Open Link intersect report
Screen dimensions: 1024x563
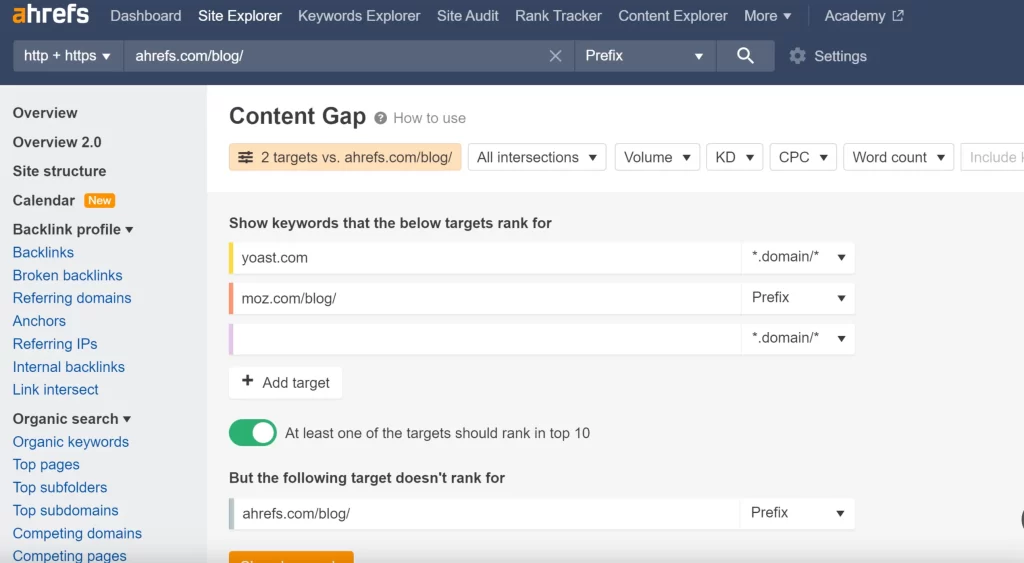(56, 389)
